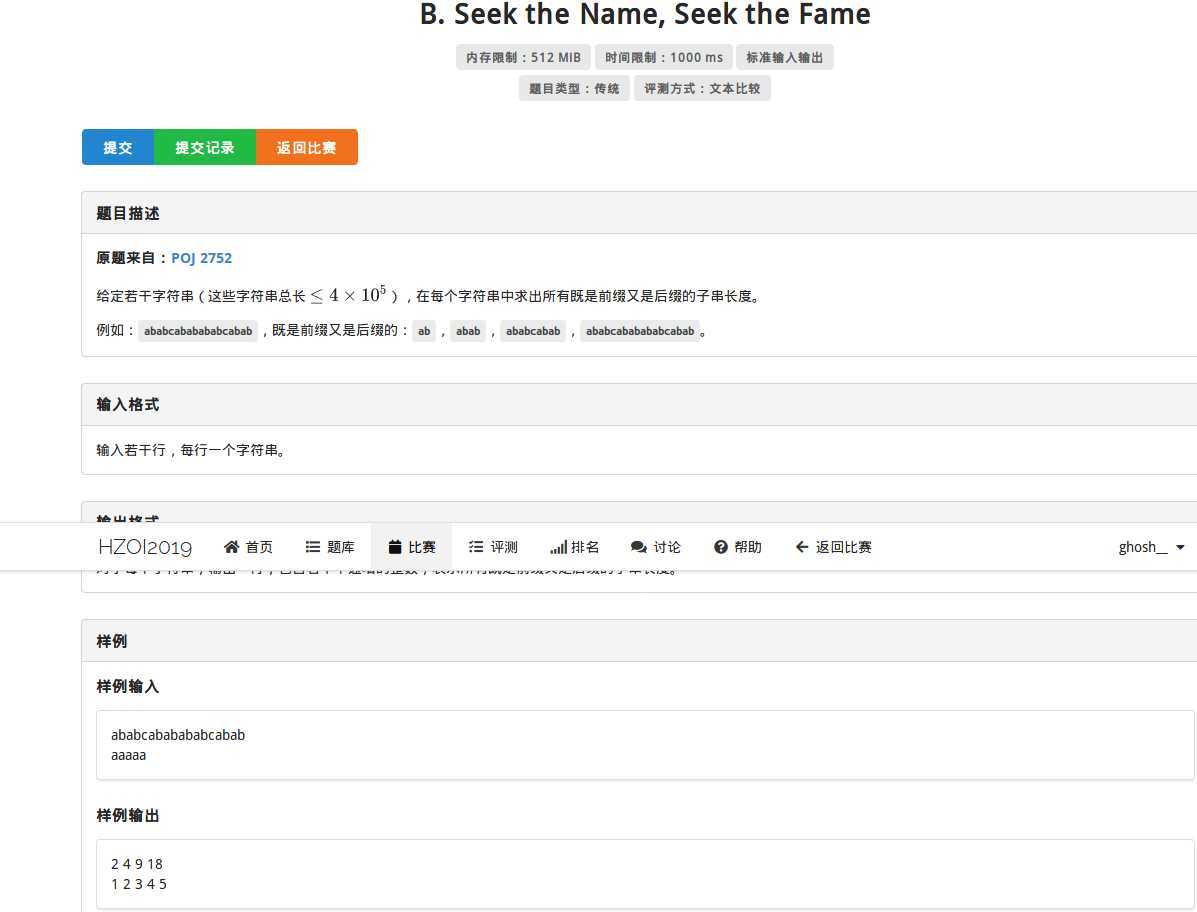Click the 讨论 discussion comment icon

point(637,547)
